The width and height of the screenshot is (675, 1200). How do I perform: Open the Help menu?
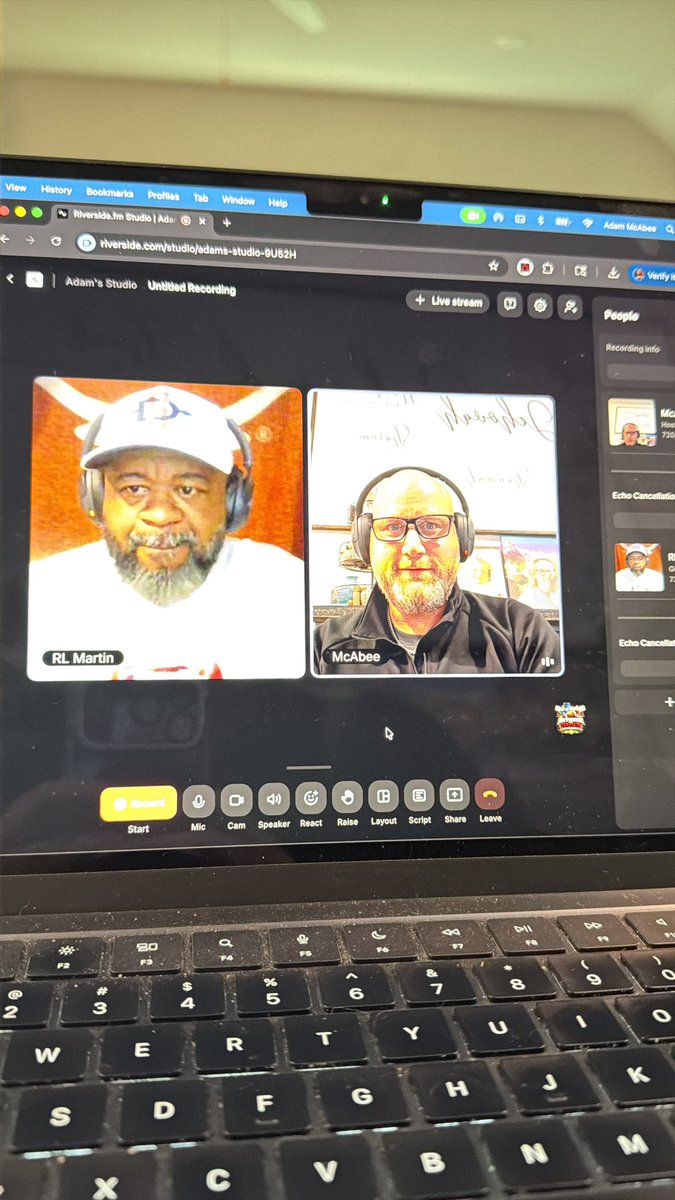click(x=278, y=203)
